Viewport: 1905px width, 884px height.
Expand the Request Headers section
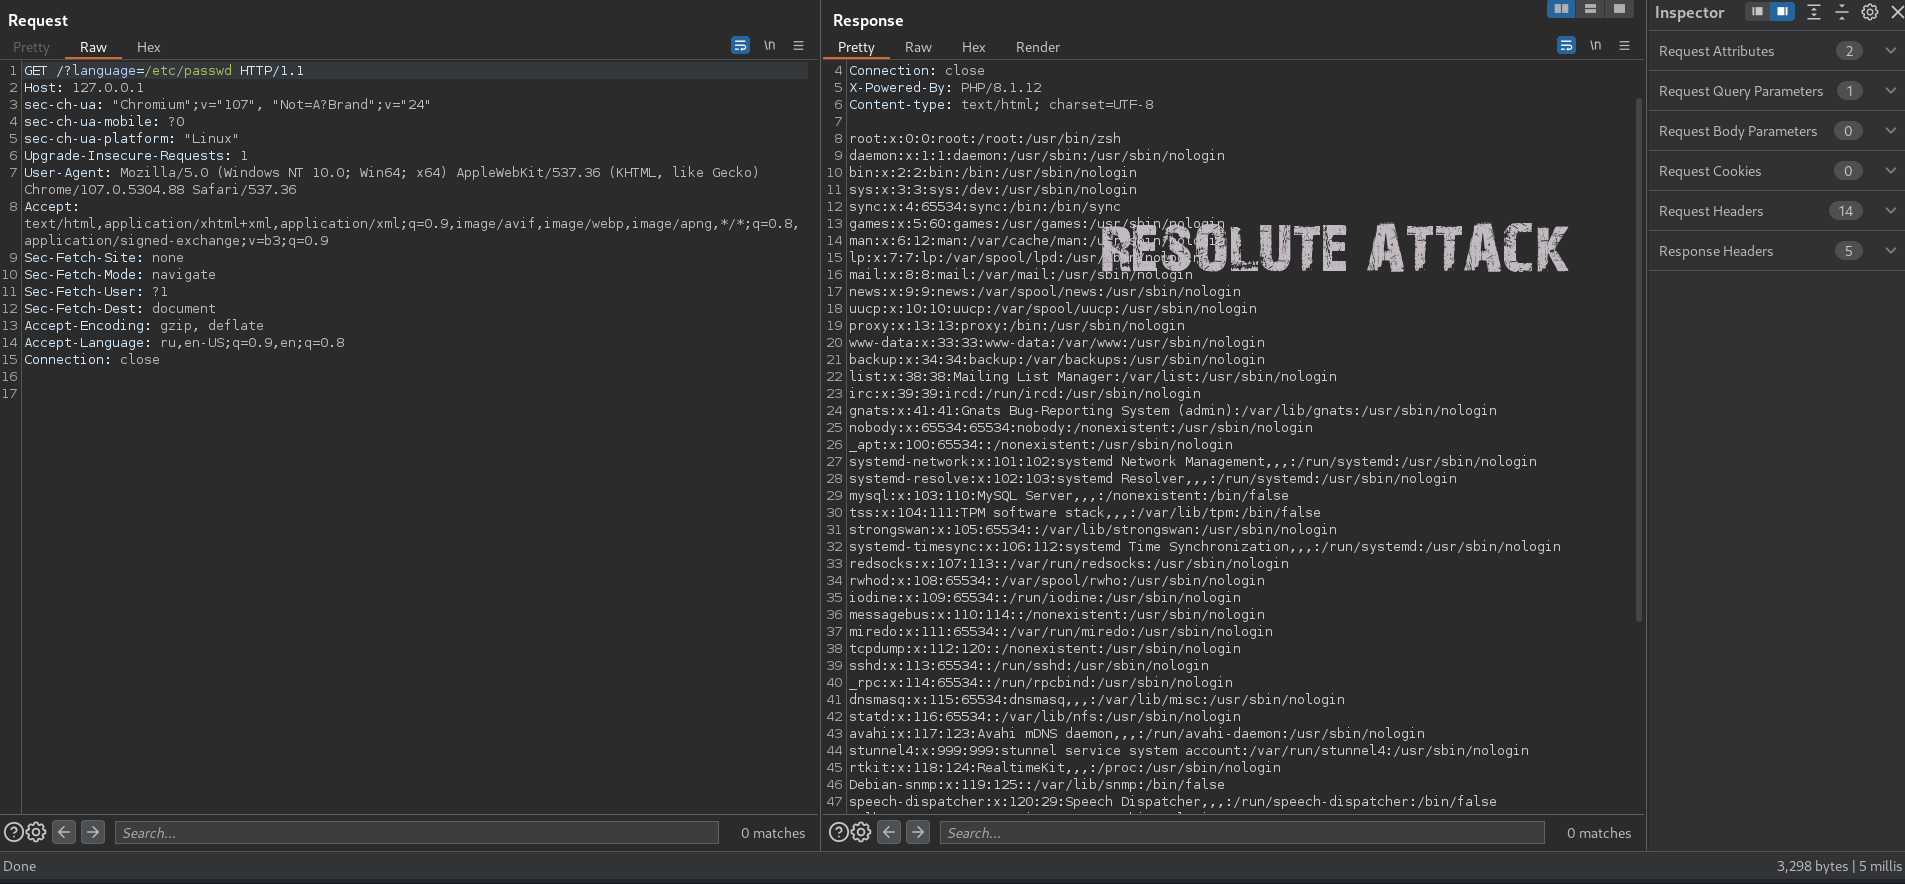1776,211
